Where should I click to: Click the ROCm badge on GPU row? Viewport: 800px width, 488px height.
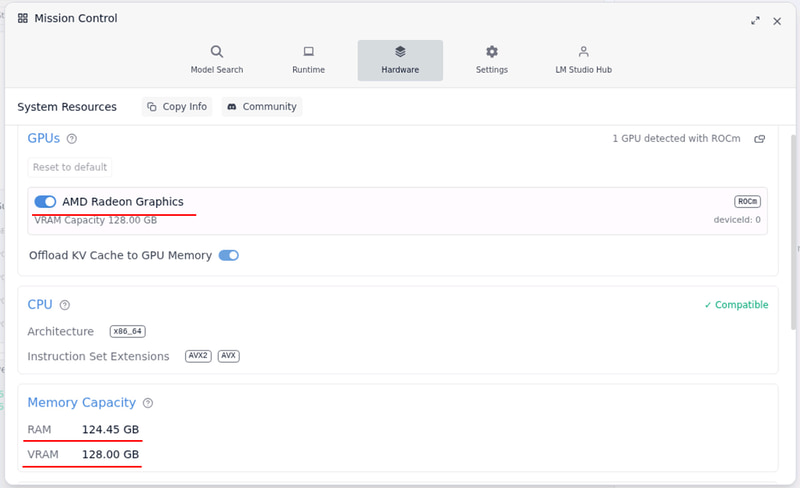747,202
